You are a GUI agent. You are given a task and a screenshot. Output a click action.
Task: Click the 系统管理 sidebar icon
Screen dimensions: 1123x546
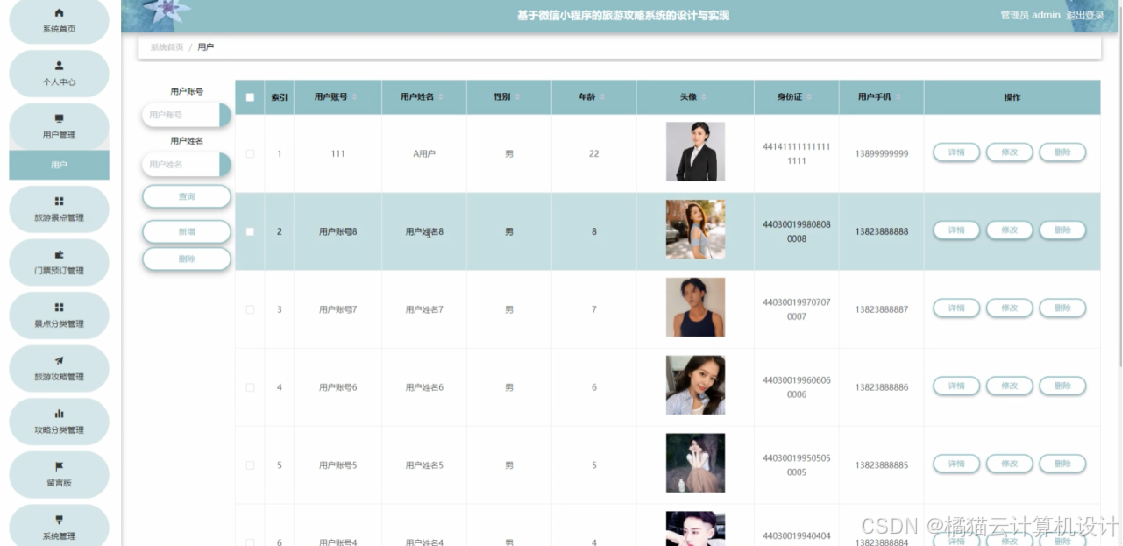pos(59,520)
